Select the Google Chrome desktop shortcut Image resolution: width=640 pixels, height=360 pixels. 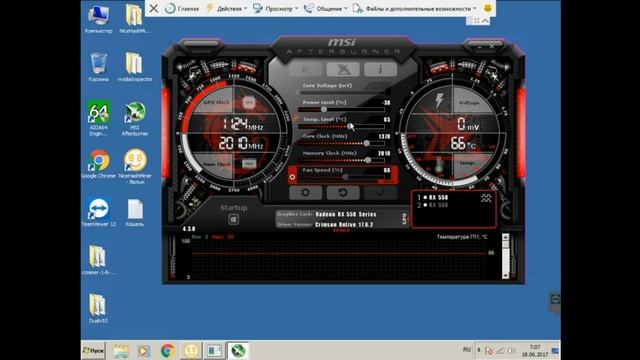click(x=98, y=164)
